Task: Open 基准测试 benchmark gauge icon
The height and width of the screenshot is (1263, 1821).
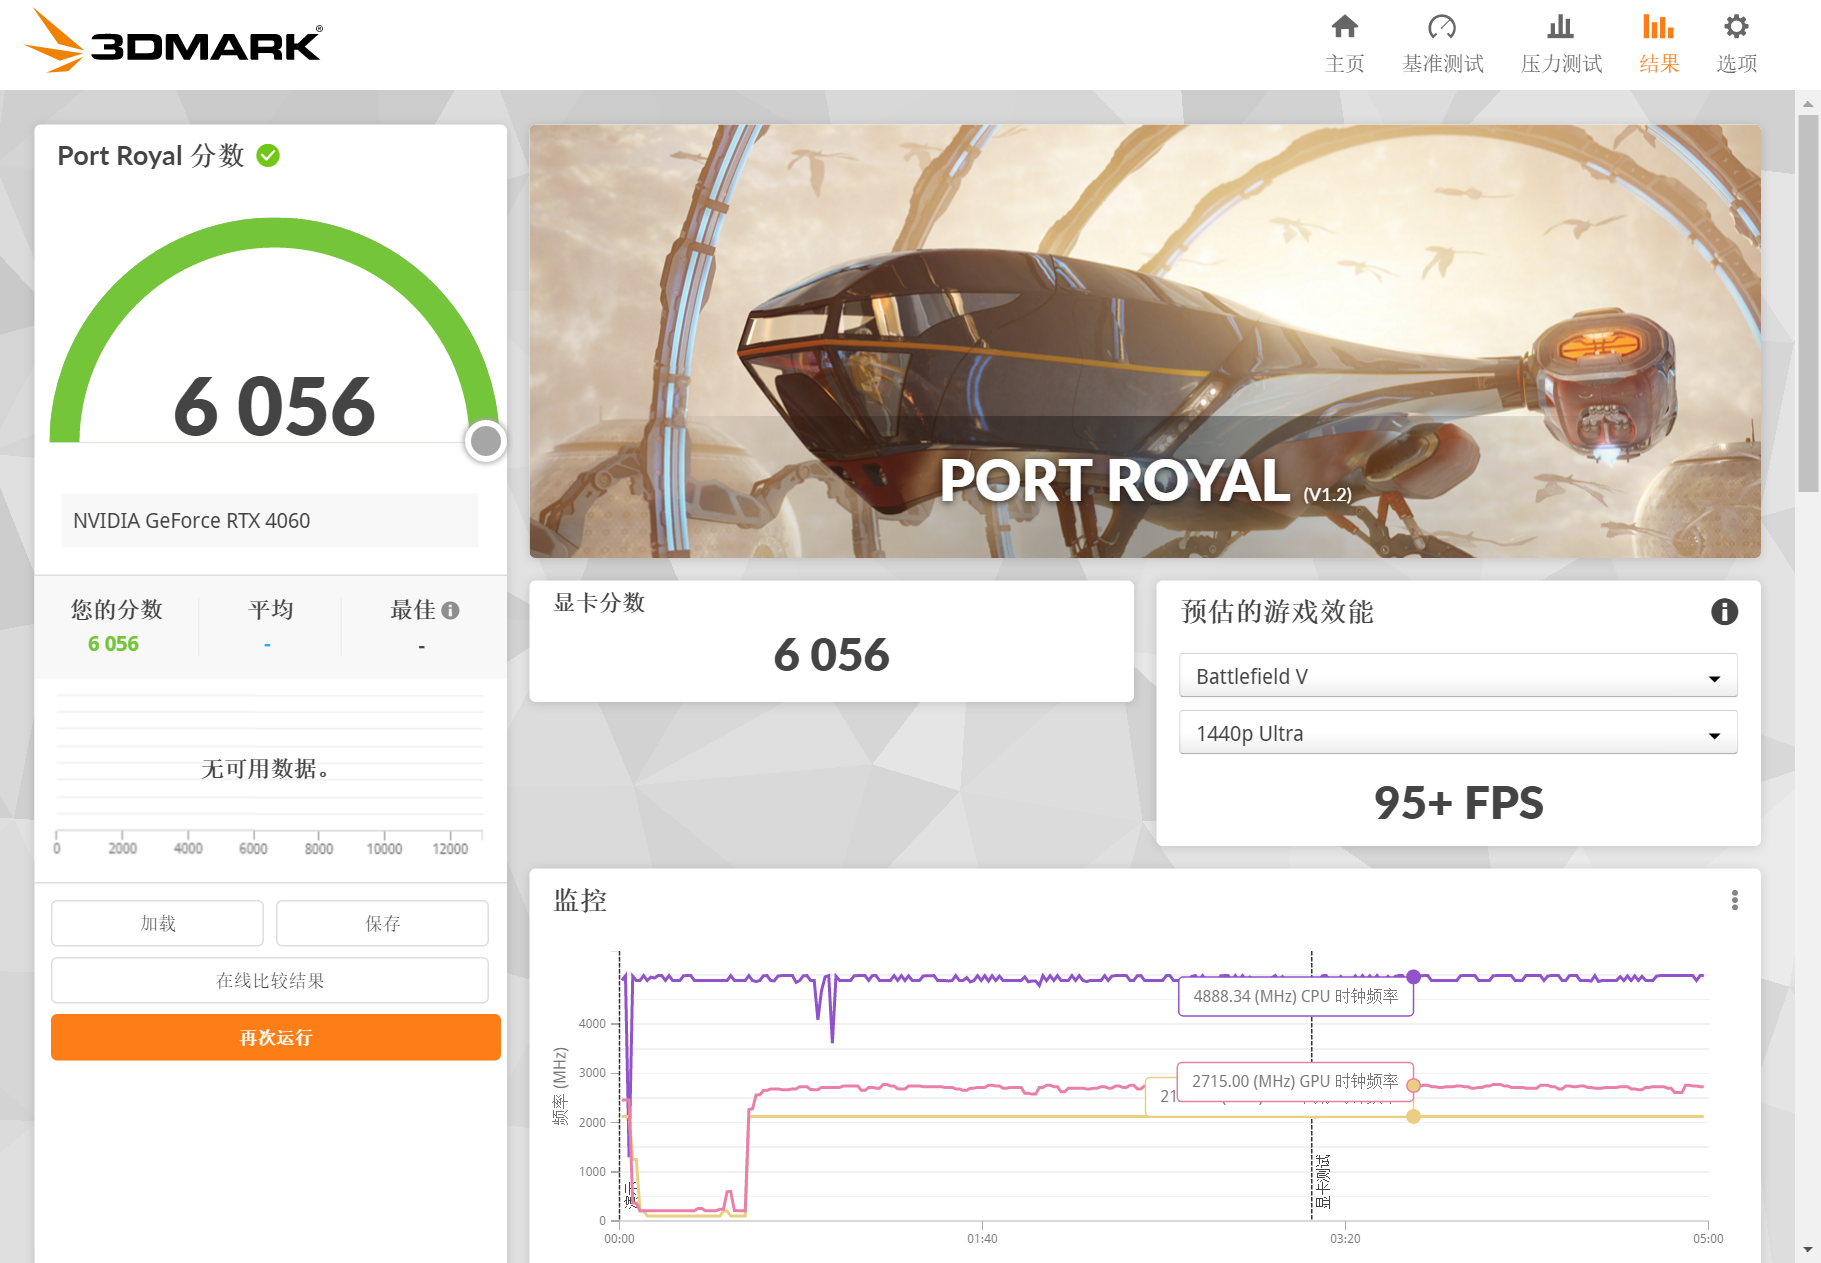Action: pos(1441,27)
